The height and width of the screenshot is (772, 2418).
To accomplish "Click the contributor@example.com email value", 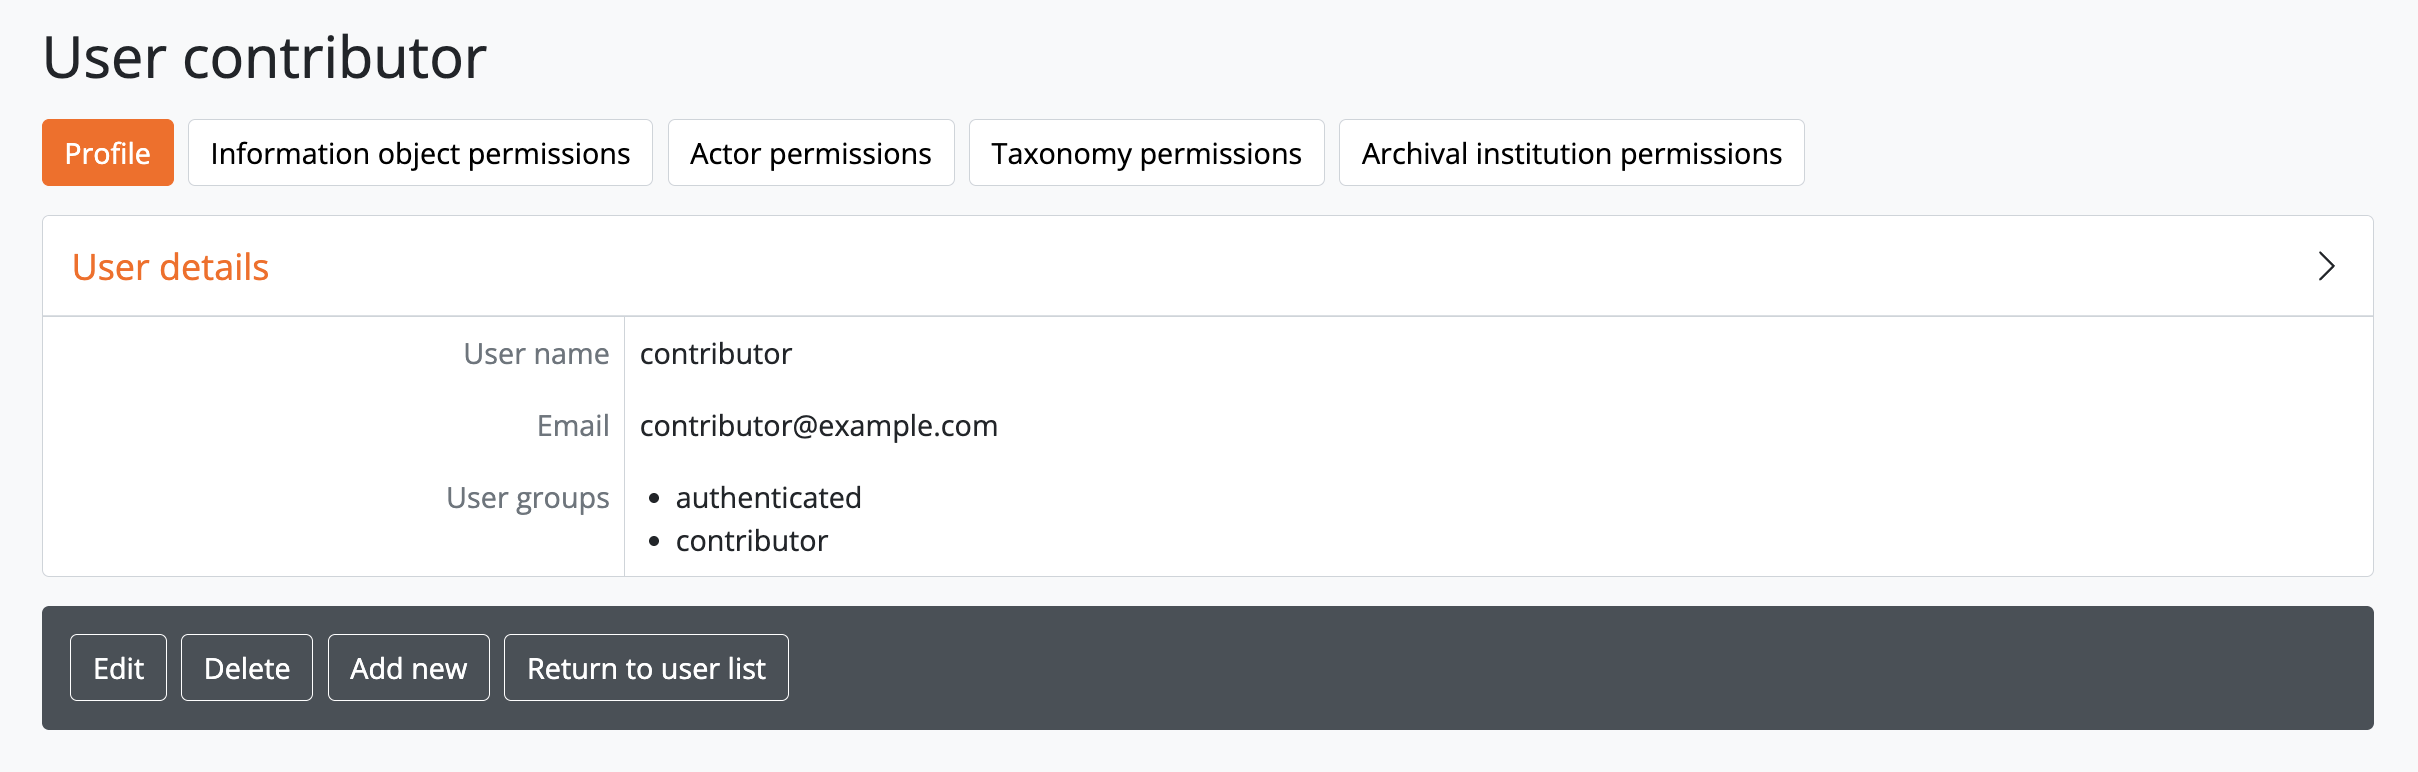I will [818, 426].
